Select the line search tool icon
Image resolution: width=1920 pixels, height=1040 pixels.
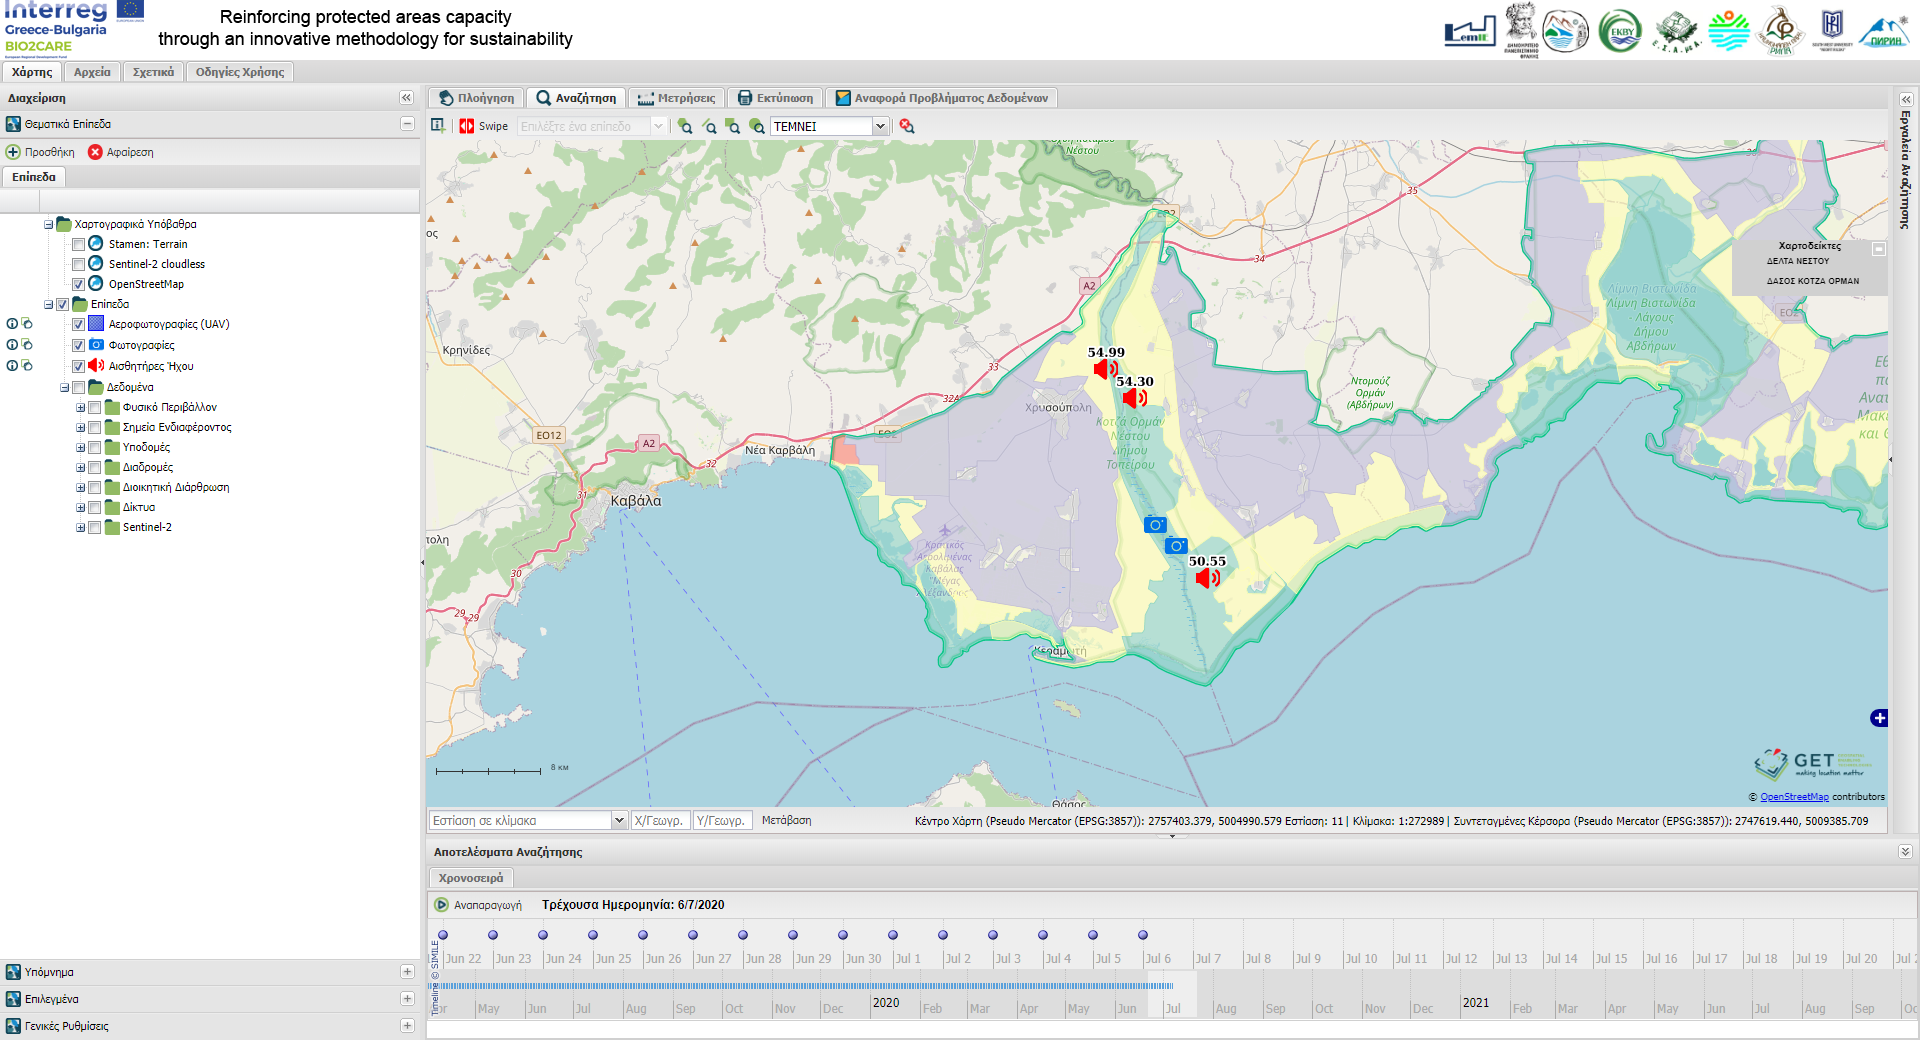click(709, 126)
